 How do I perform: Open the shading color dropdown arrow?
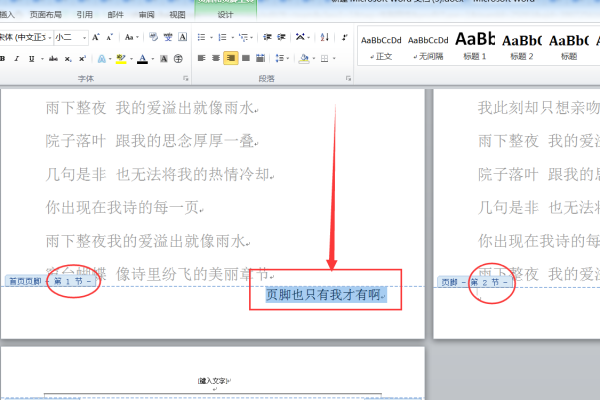point(314,59)
